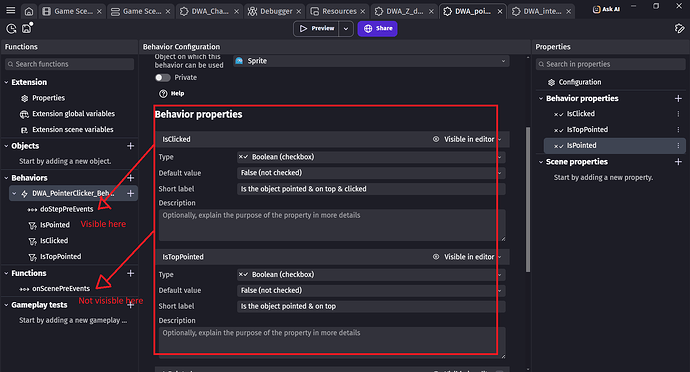The image size is (690, 372).
Task: Open the edit toolbar pencil icon
Action: point(679,29)
